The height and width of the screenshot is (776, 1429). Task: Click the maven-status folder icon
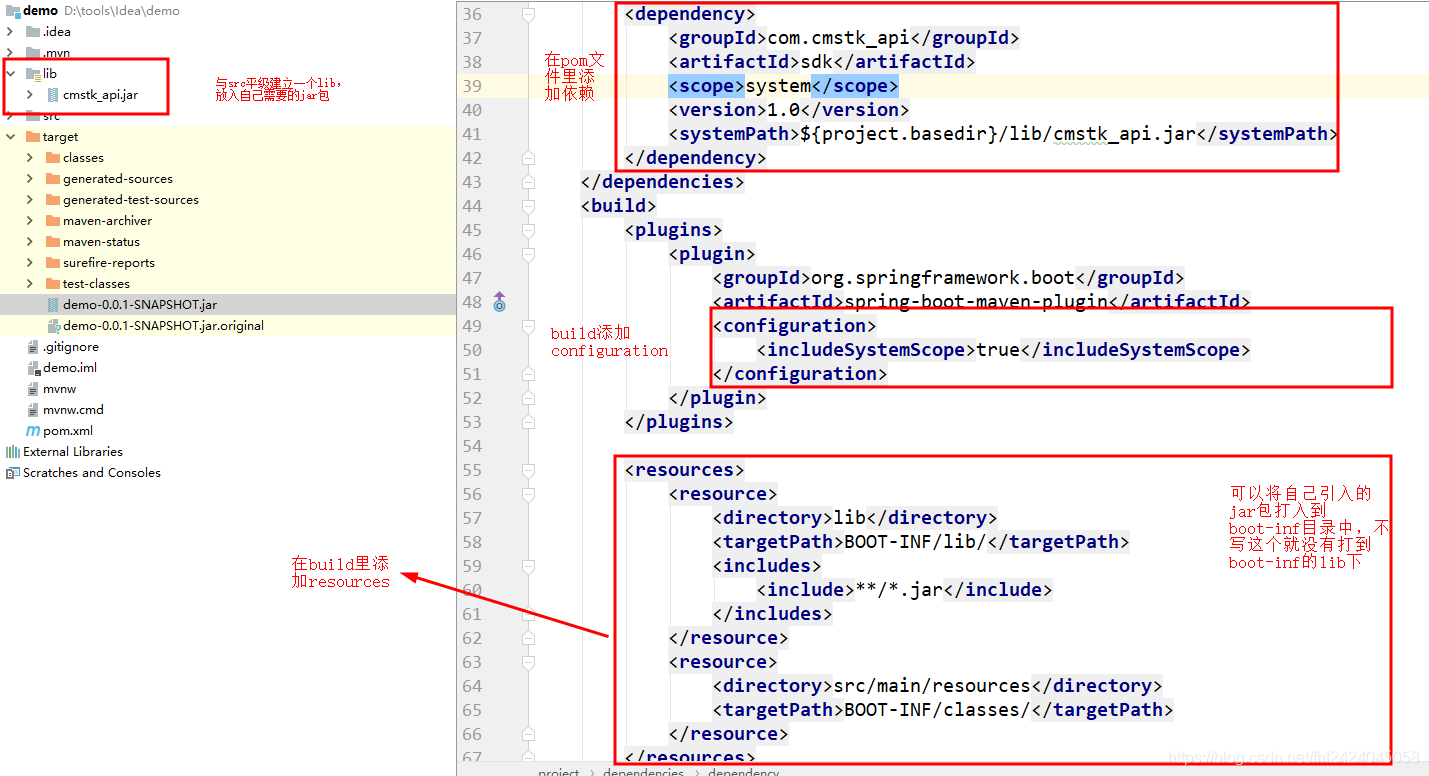pyautogui.click(x=53, y=242)
